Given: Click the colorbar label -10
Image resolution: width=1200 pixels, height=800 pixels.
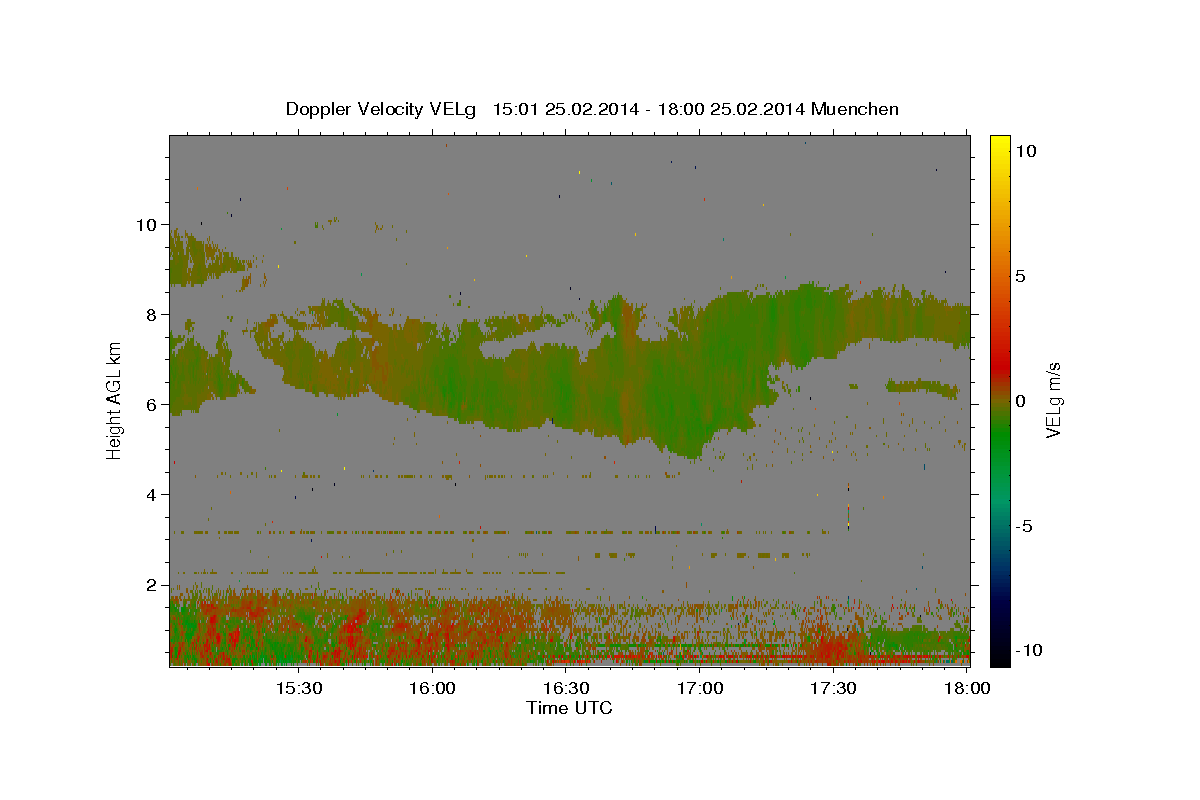Looking at the screenshot, I should 1028,651.
